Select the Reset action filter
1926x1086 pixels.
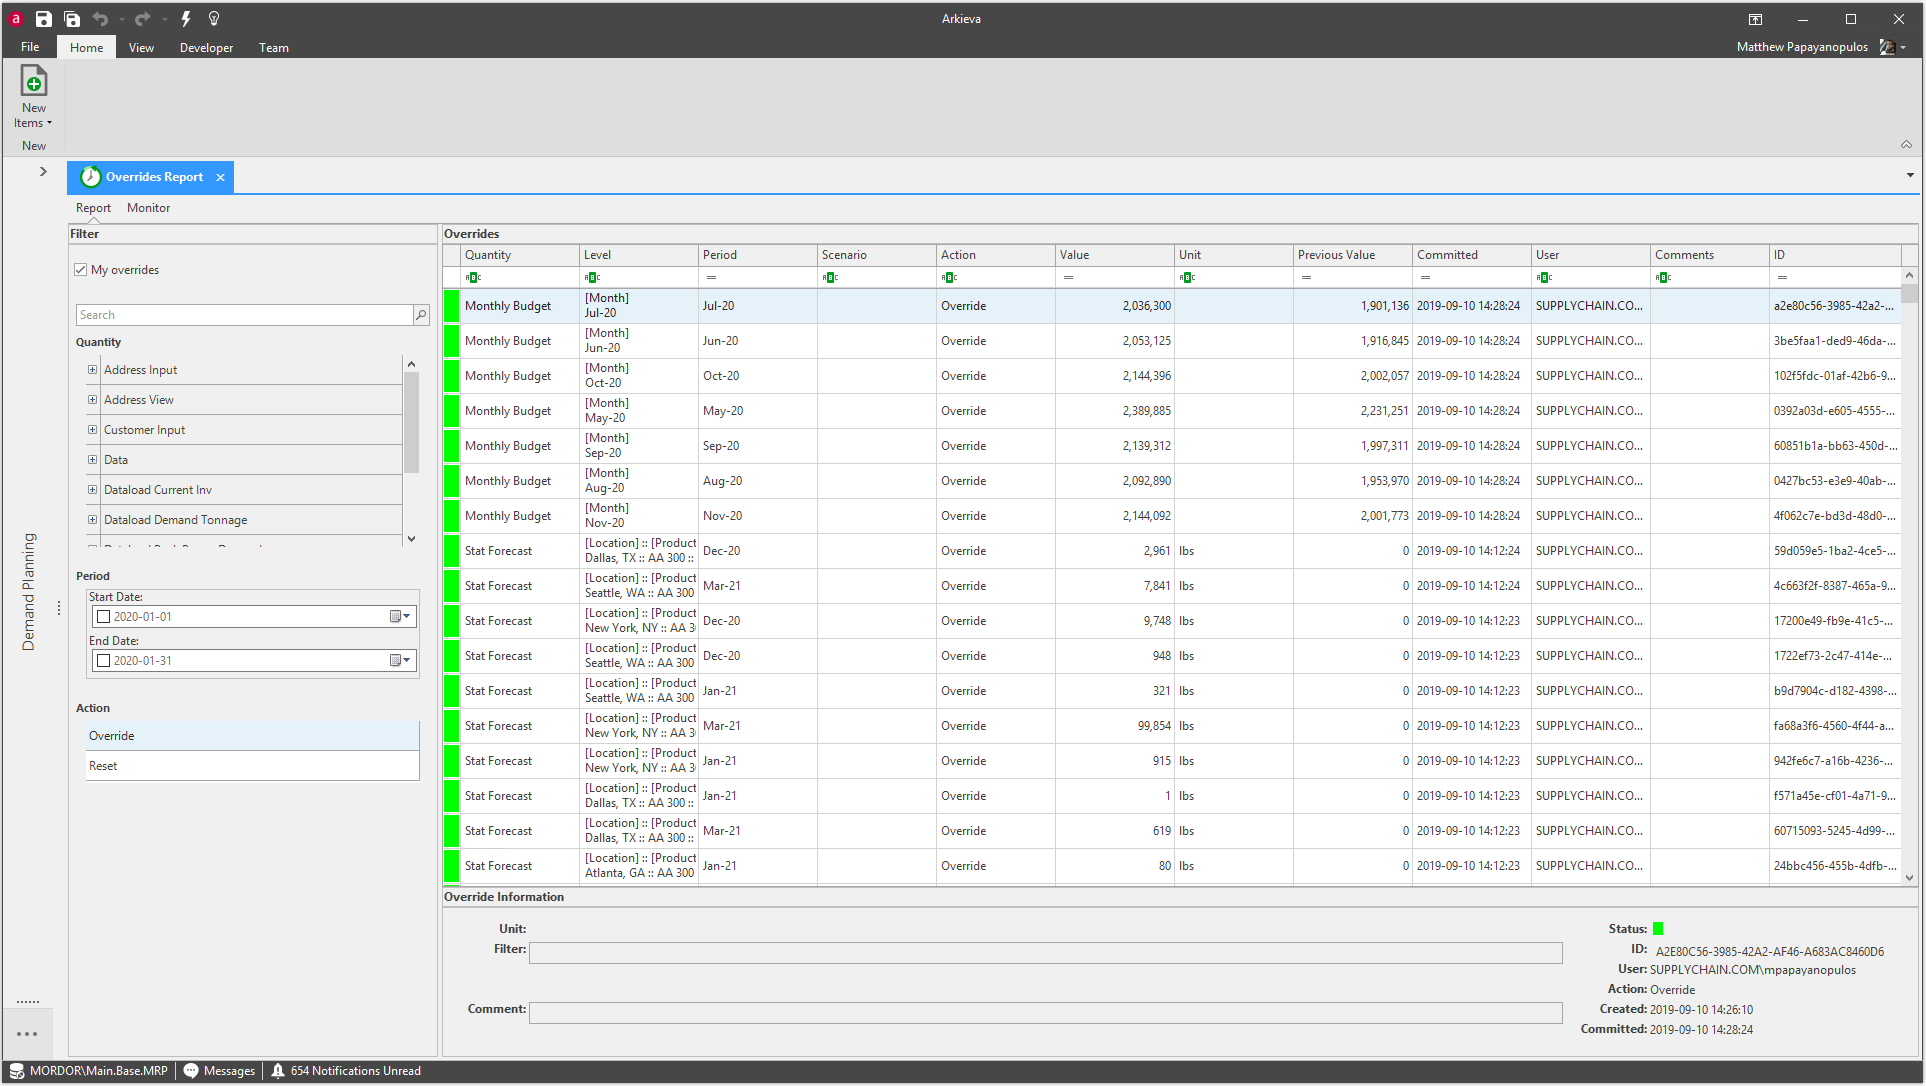(x=252, y=766)
